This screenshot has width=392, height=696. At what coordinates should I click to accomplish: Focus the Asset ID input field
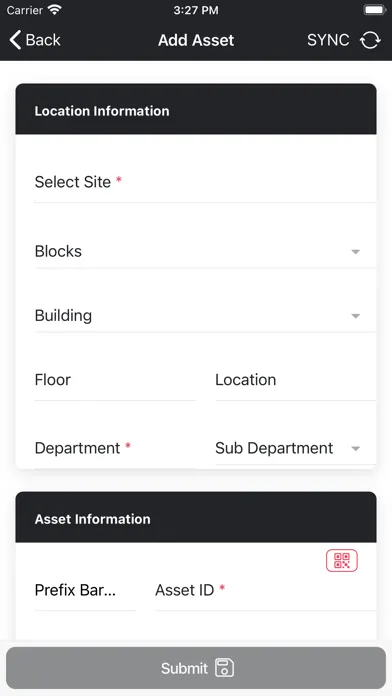(x=265, y=591)
